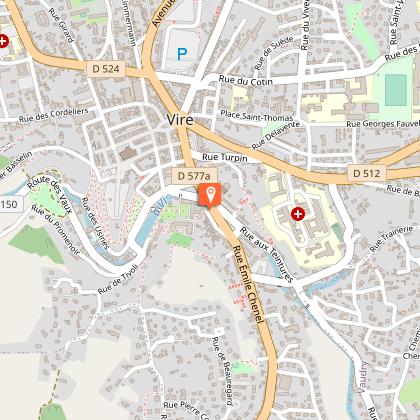This screenshot has width=420, height=420.
Task: Select the hospital cross icon near Rue aux Teintures
Action: click(298, 214)
